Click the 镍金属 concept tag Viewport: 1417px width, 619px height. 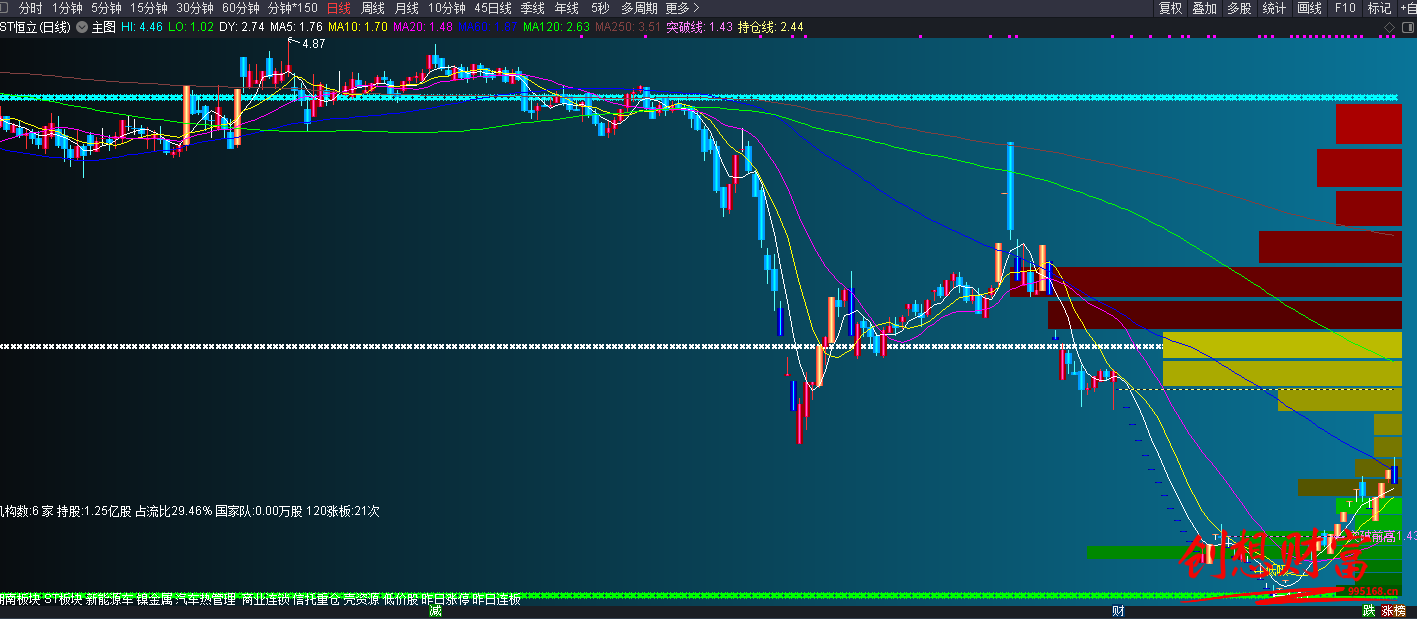155,600
